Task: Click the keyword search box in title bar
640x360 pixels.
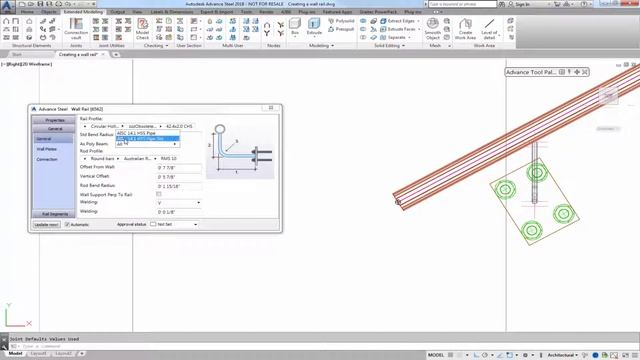Action: (462, 4)
